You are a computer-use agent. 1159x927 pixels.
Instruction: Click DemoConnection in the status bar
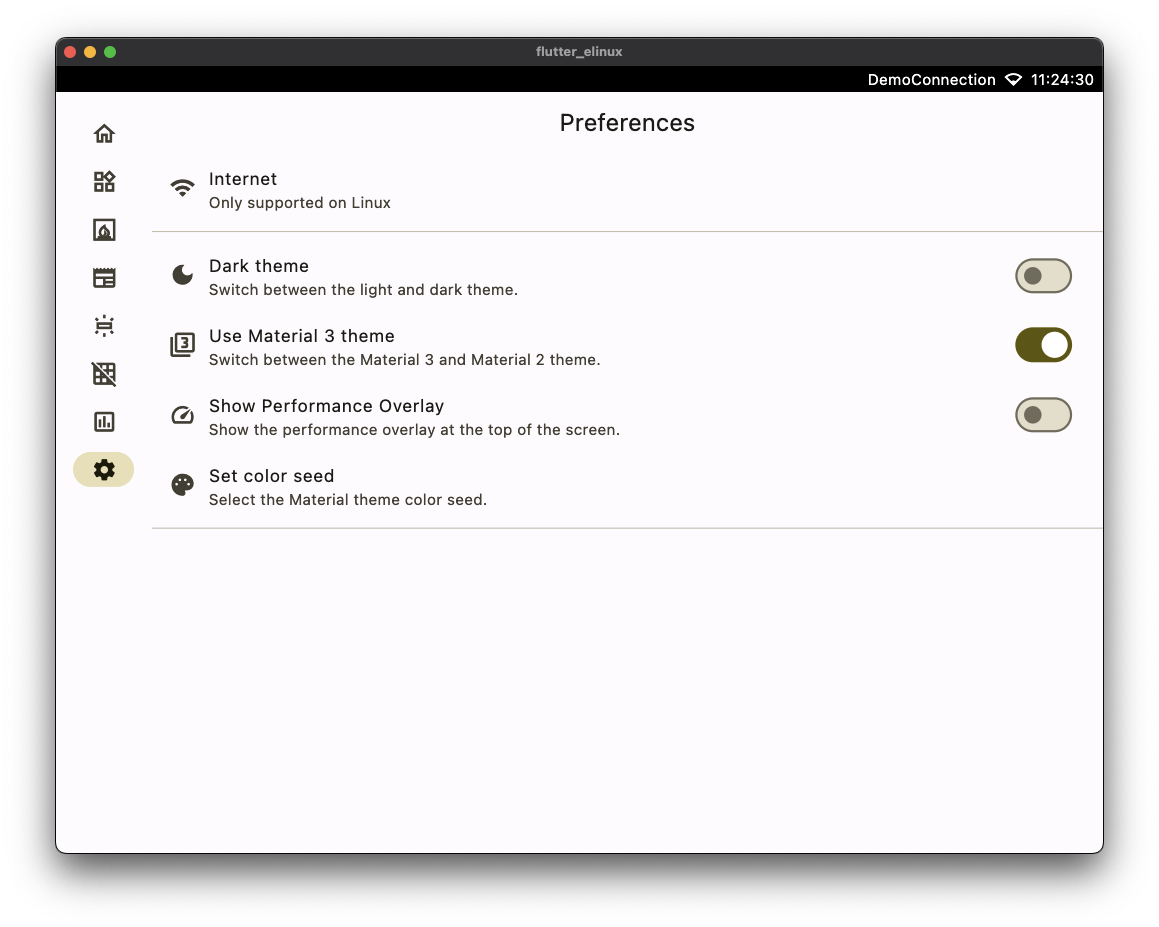pyautogui.click(x=931, y=80)
